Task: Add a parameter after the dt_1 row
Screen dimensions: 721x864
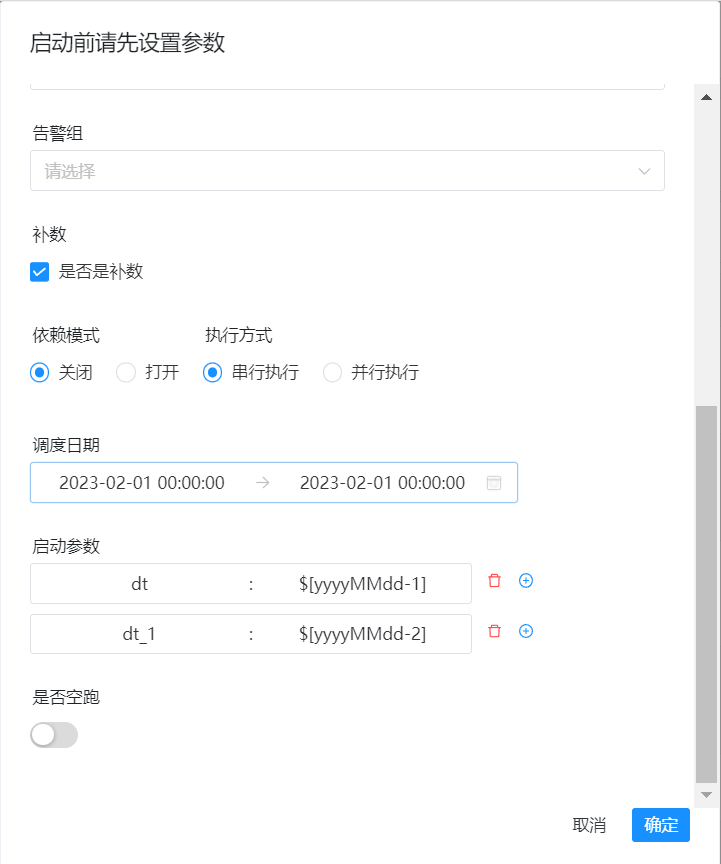Action: (x=526, y=631)
